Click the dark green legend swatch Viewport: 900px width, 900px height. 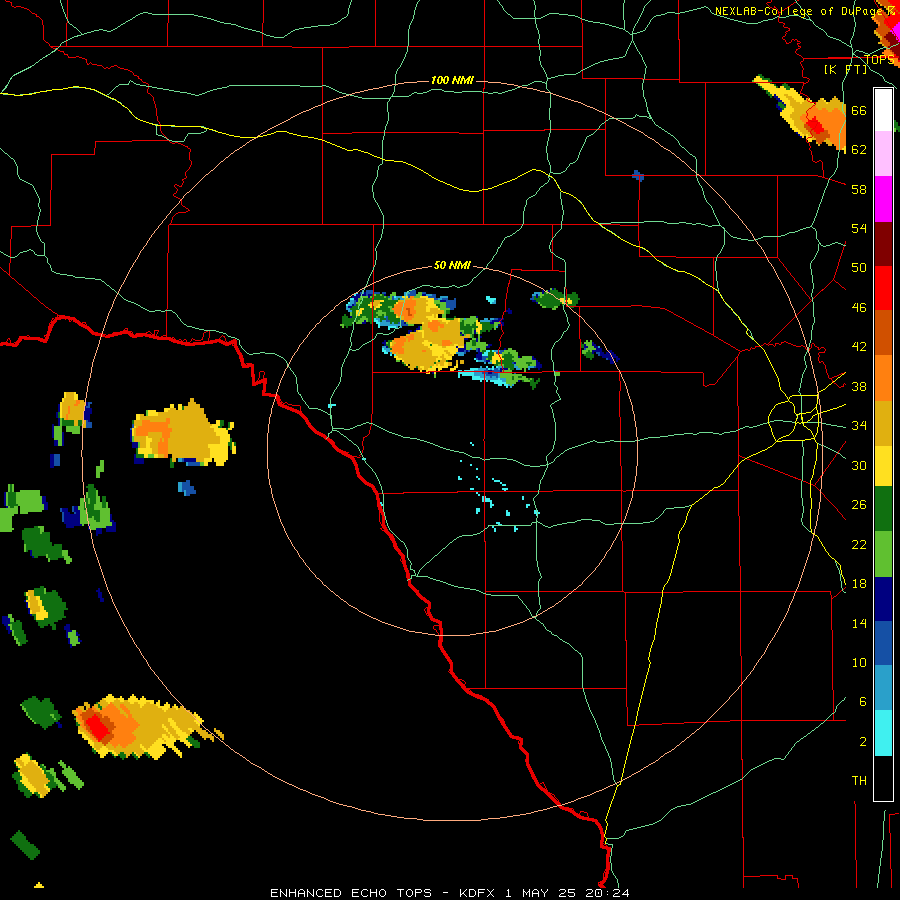click(x=883, y=510)
